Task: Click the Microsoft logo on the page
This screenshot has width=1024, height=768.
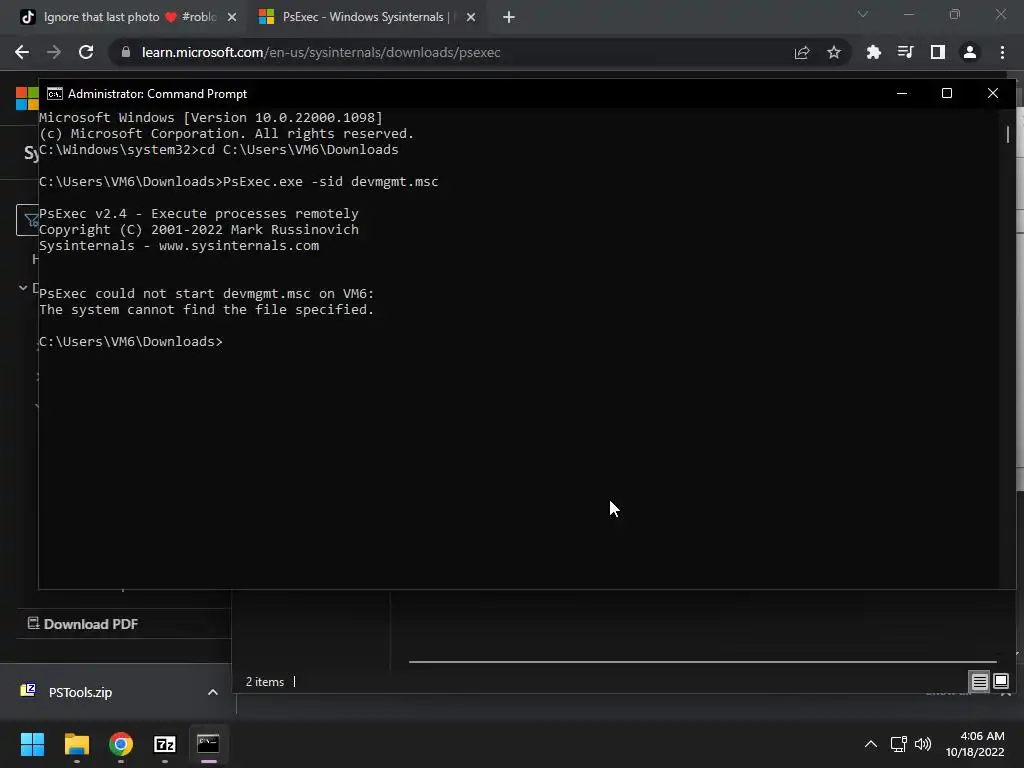Action: coord(27,99)
